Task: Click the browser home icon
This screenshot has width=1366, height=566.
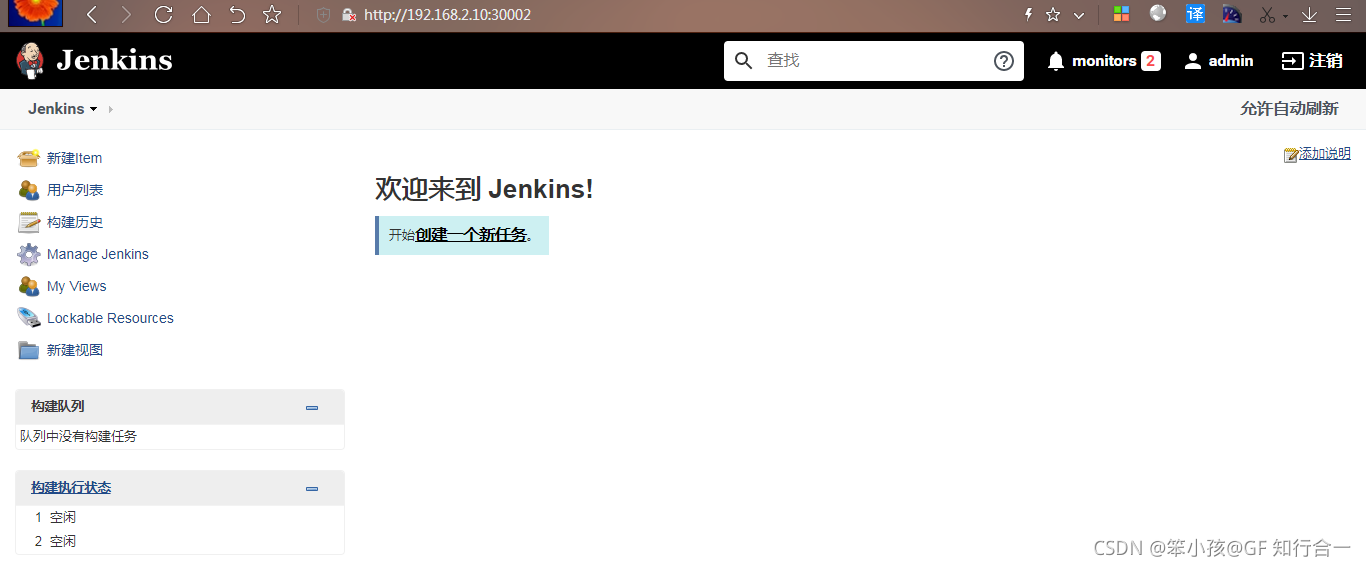Action: click(201, 15)
